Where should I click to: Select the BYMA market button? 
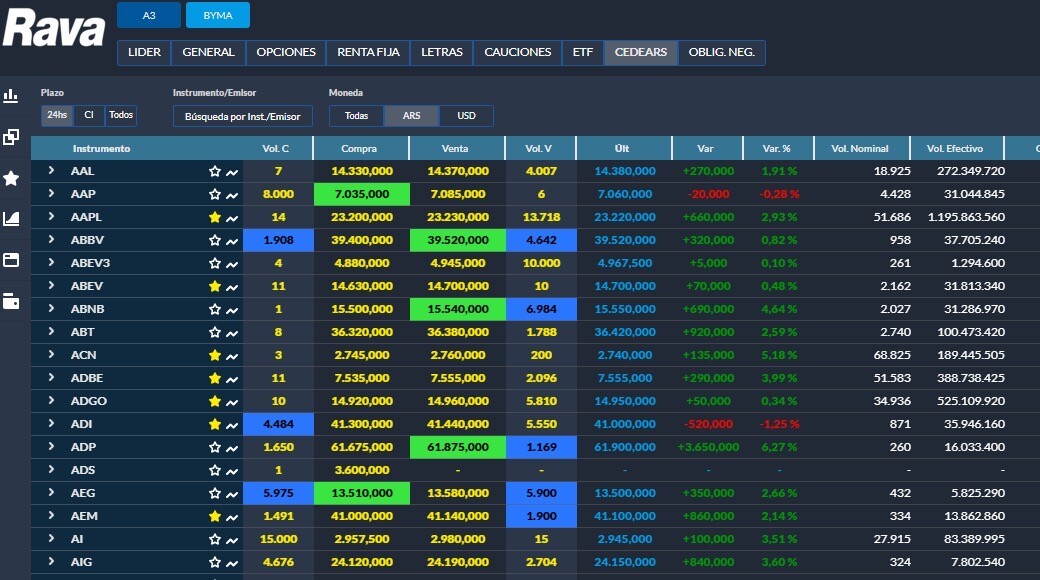click(x=218, y=15)
